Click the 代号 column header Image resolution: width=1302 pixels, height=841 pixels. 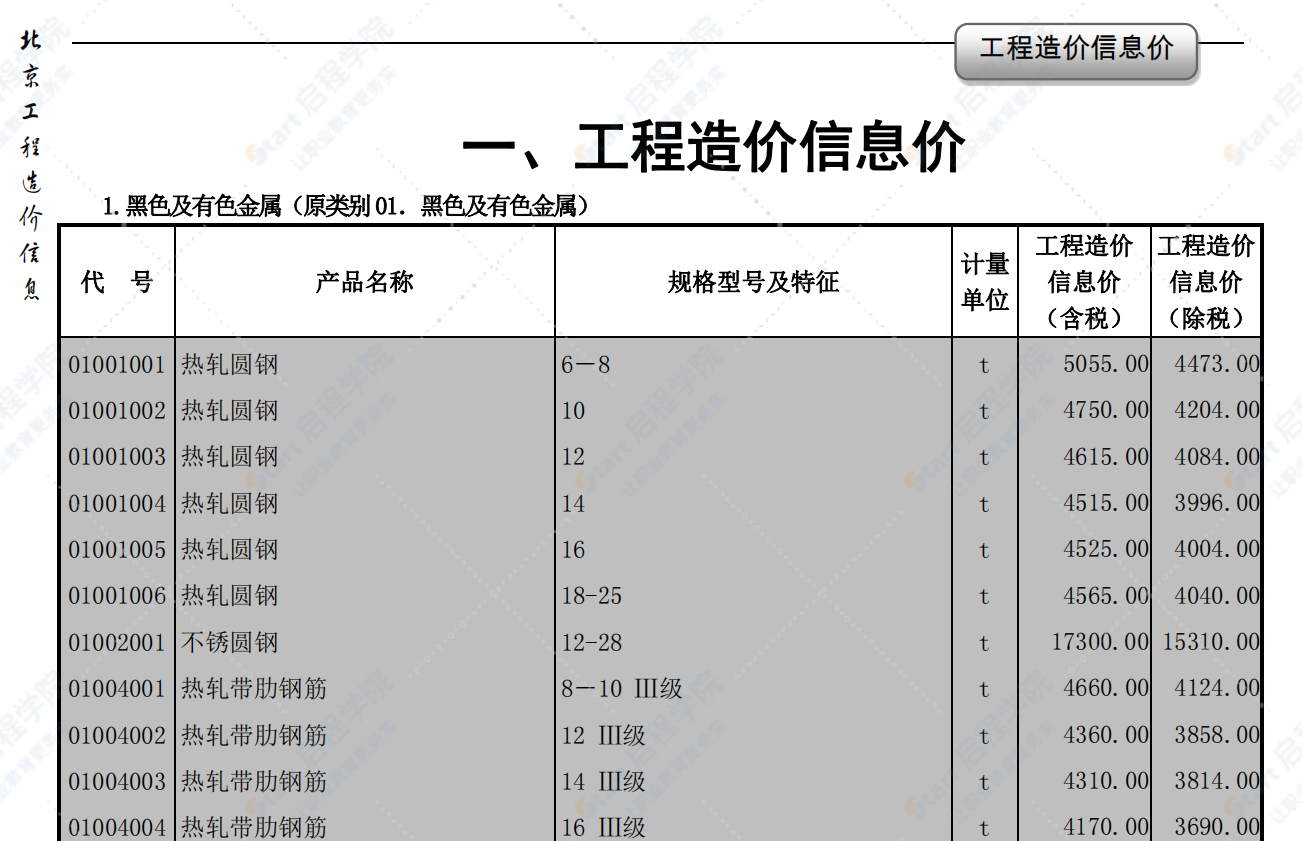pos(117,282)
